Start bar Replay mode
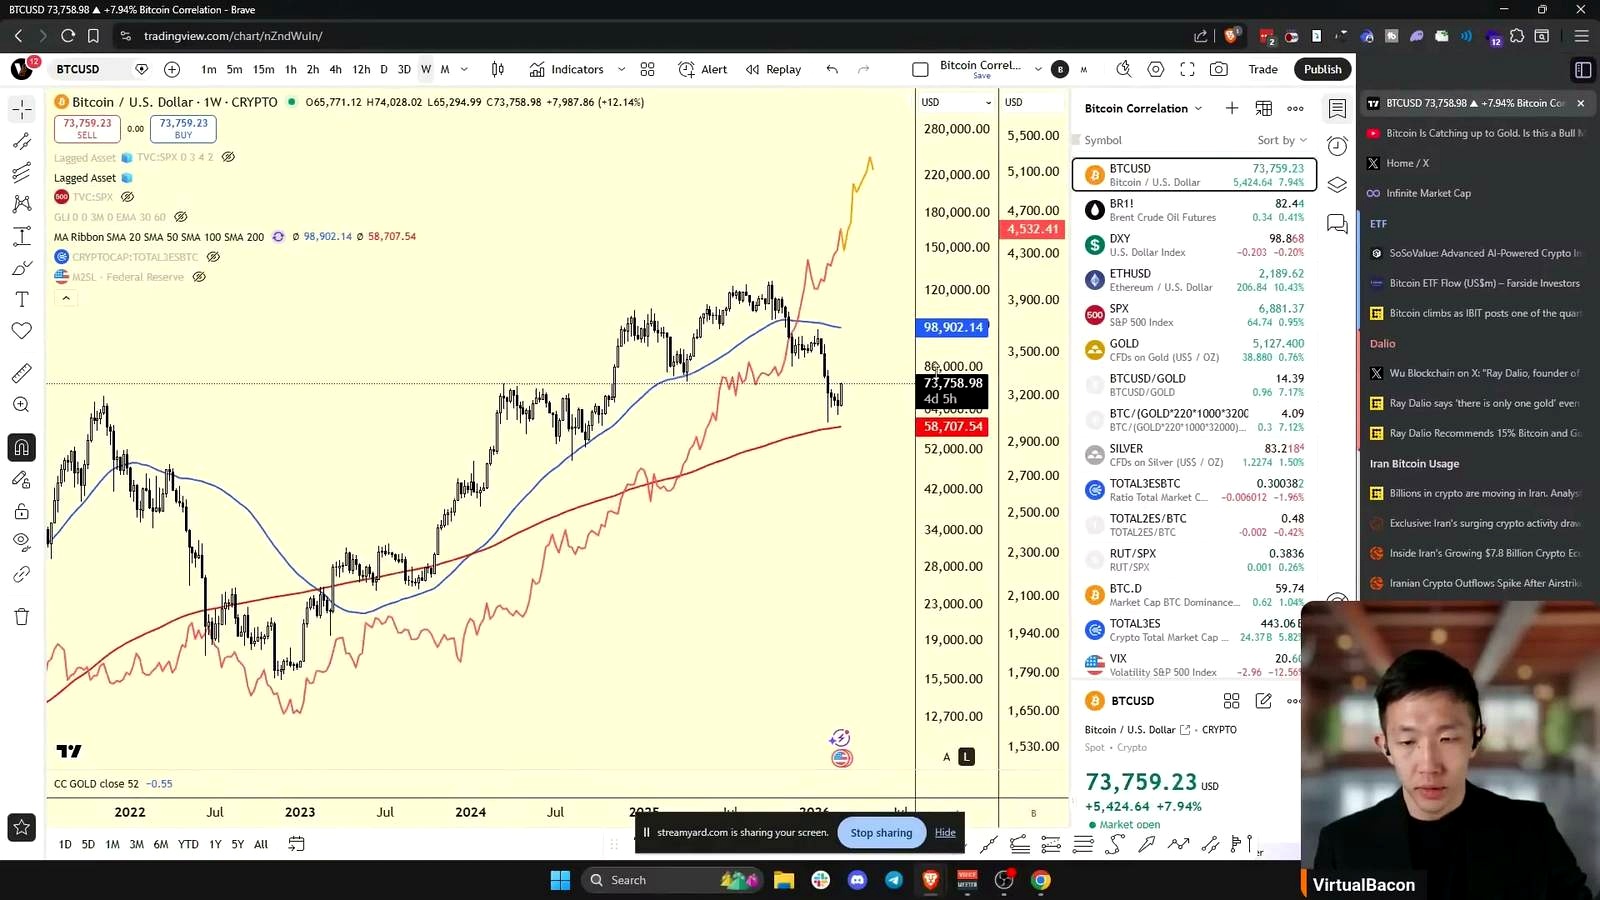The width and height of the screenshot is (1600, 900). [773, 69]
